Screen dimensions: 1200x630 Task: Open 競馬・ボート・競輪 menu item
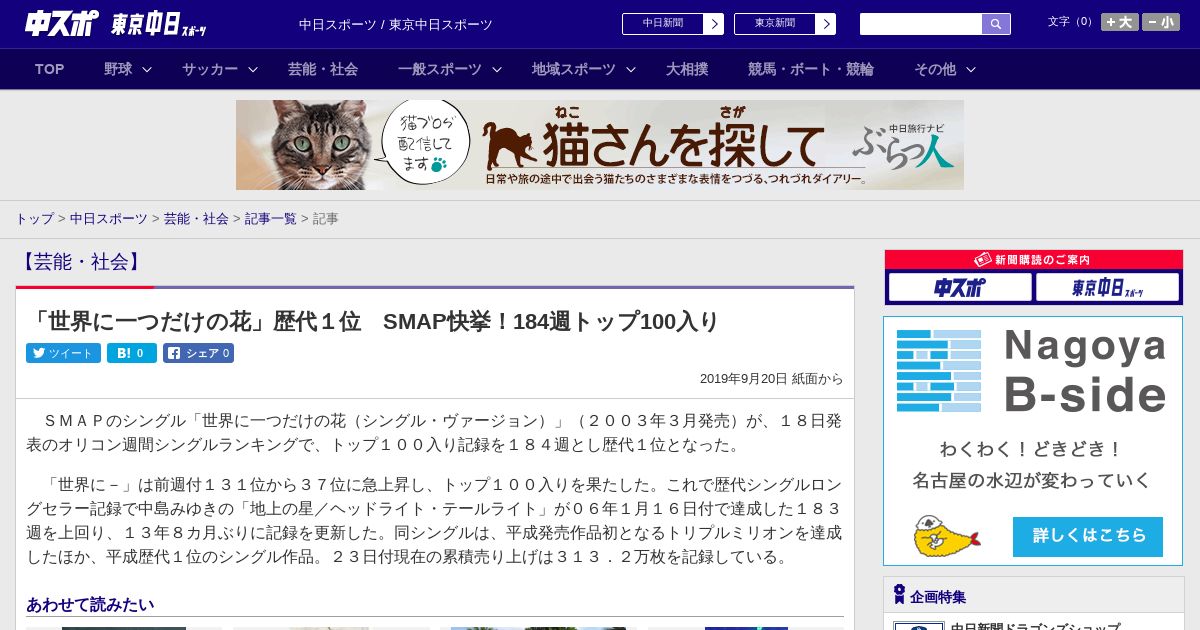pos(811,69)
